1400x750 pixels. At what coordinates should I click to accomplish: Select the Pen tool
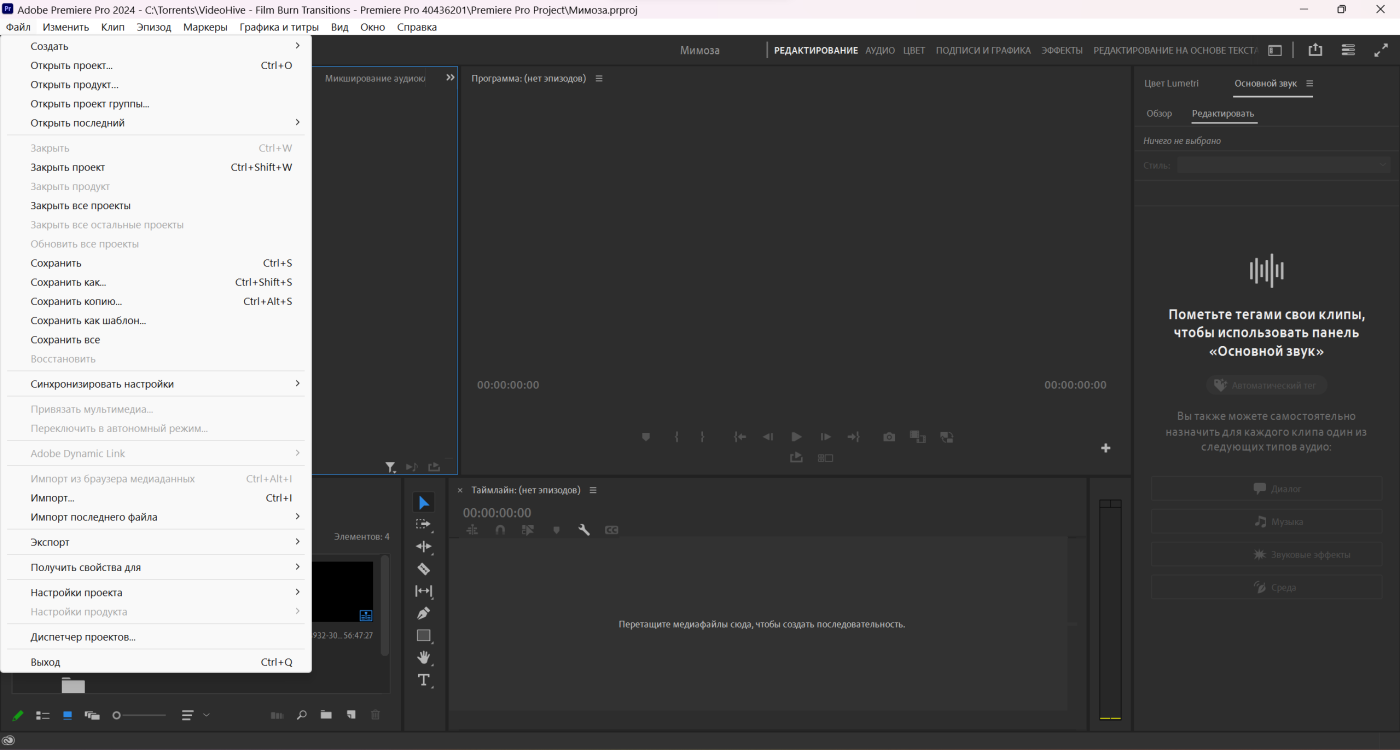pyautogui.click(x=424, y=613)
